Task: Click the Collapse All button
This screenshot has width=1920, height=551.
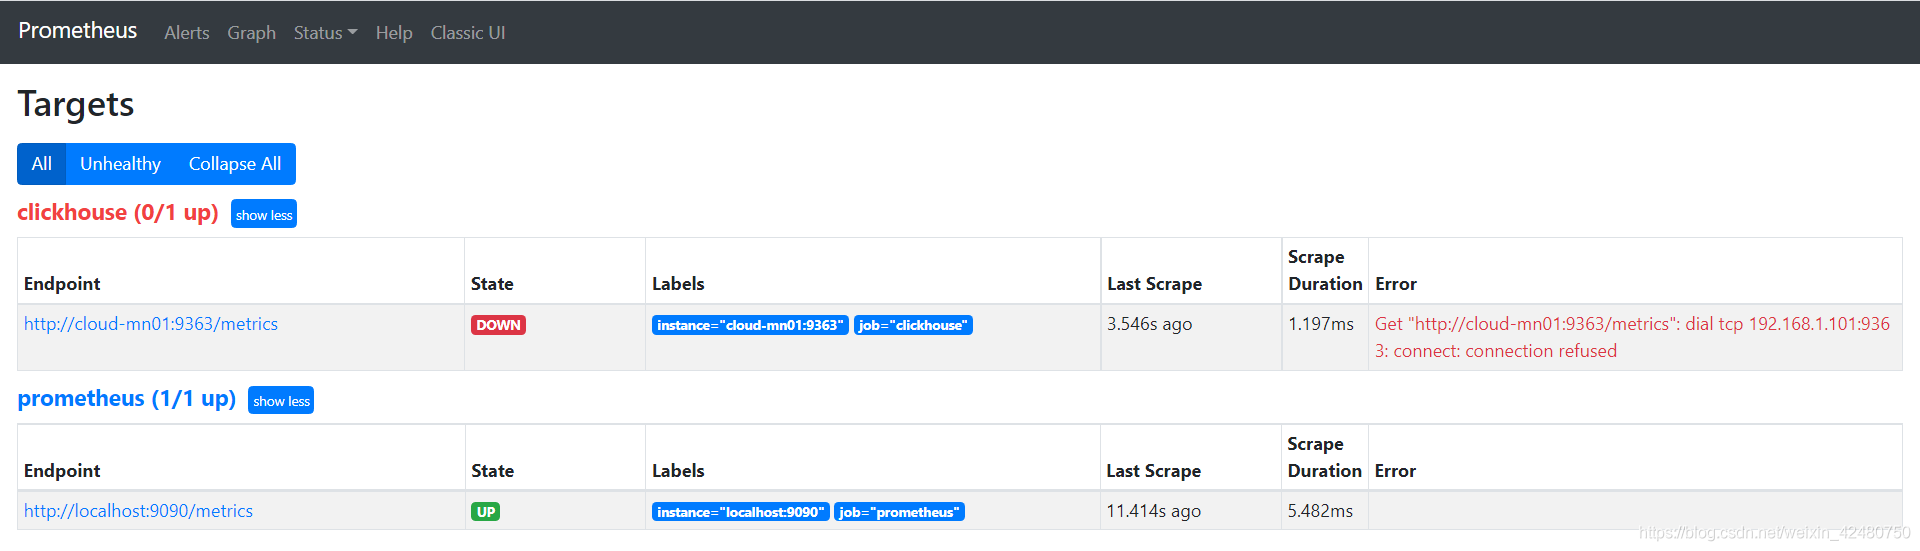Action: (235, 164)
